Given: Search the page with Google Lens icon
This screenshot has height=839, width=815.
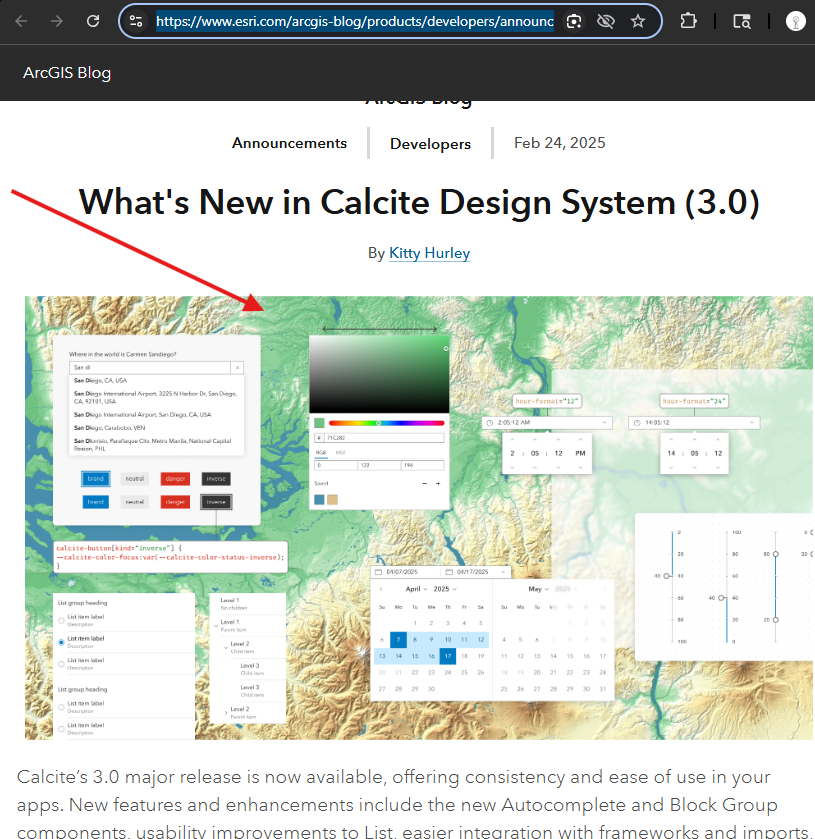Looking at the screenshot, I should pos(574,21).
